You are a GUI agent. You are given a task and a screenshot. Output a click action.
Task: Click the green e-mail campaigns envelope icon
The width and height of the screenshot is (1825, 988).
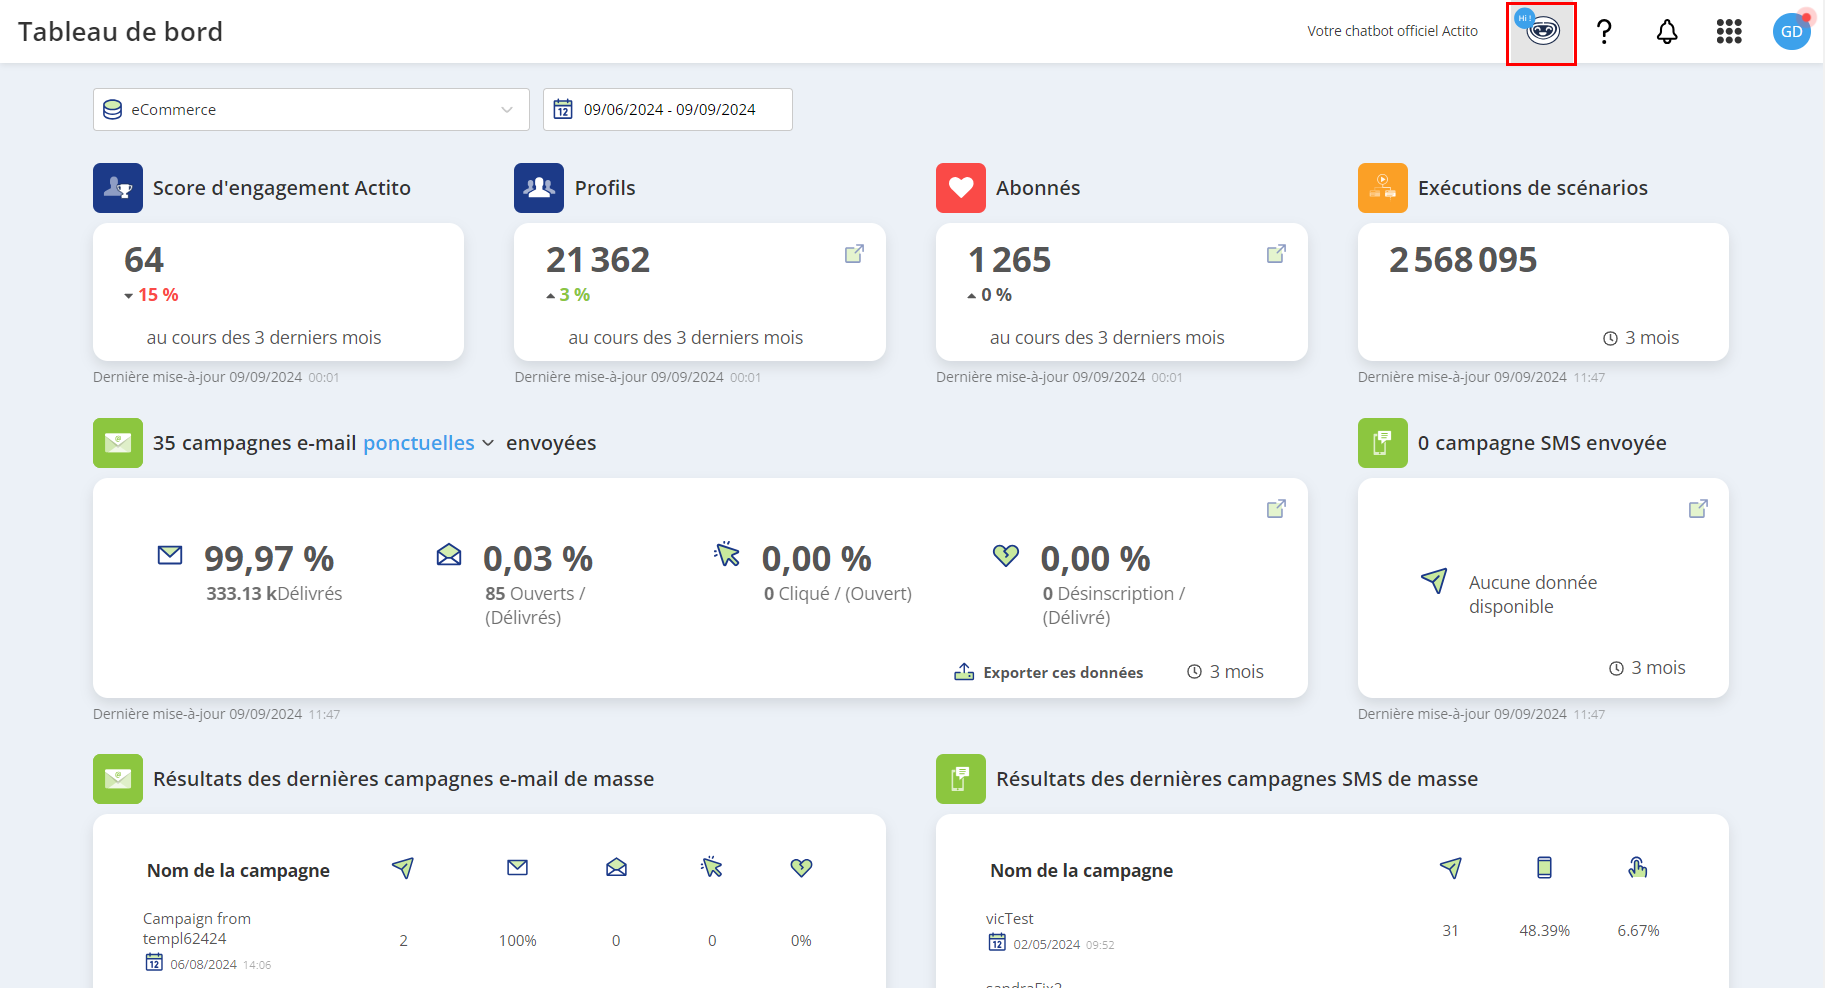118,443
